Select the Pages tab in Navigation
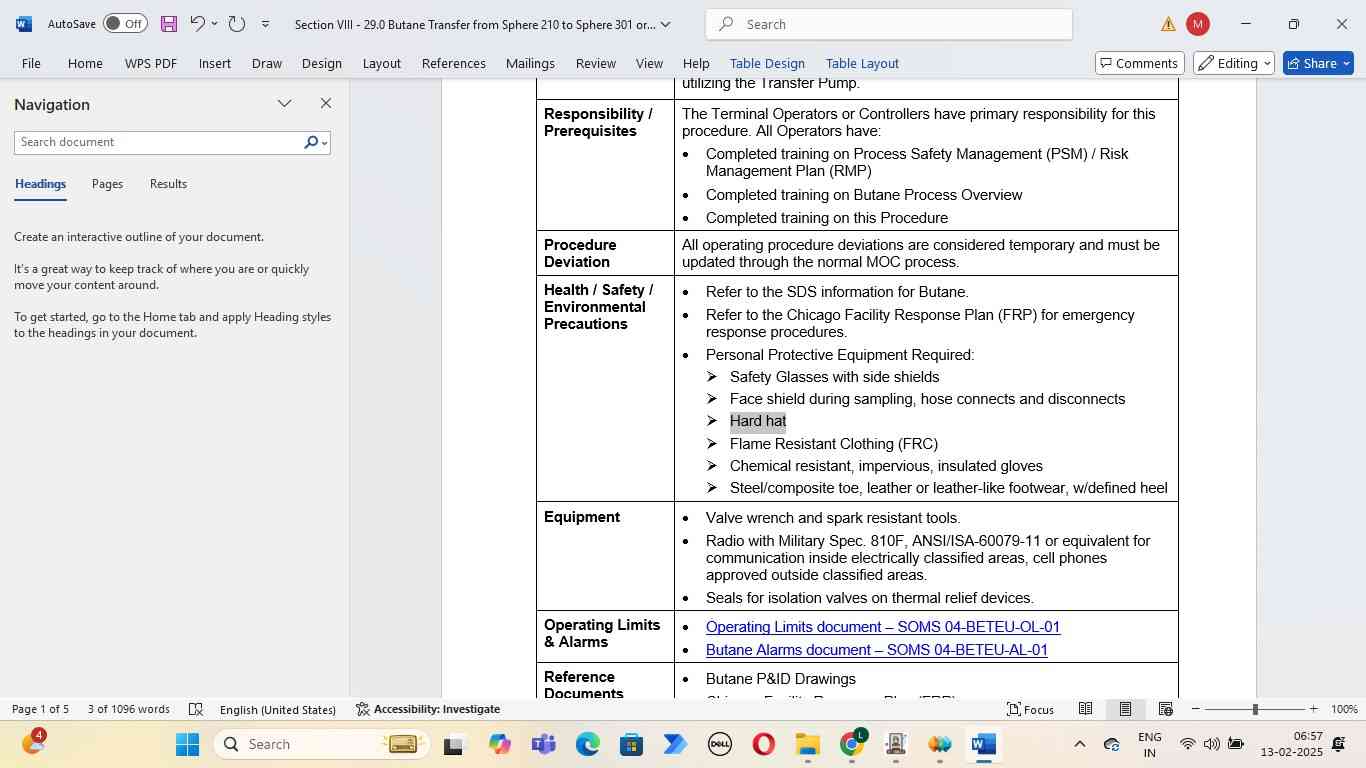This screenshot has height=768, width=1366. coord(107,184)
